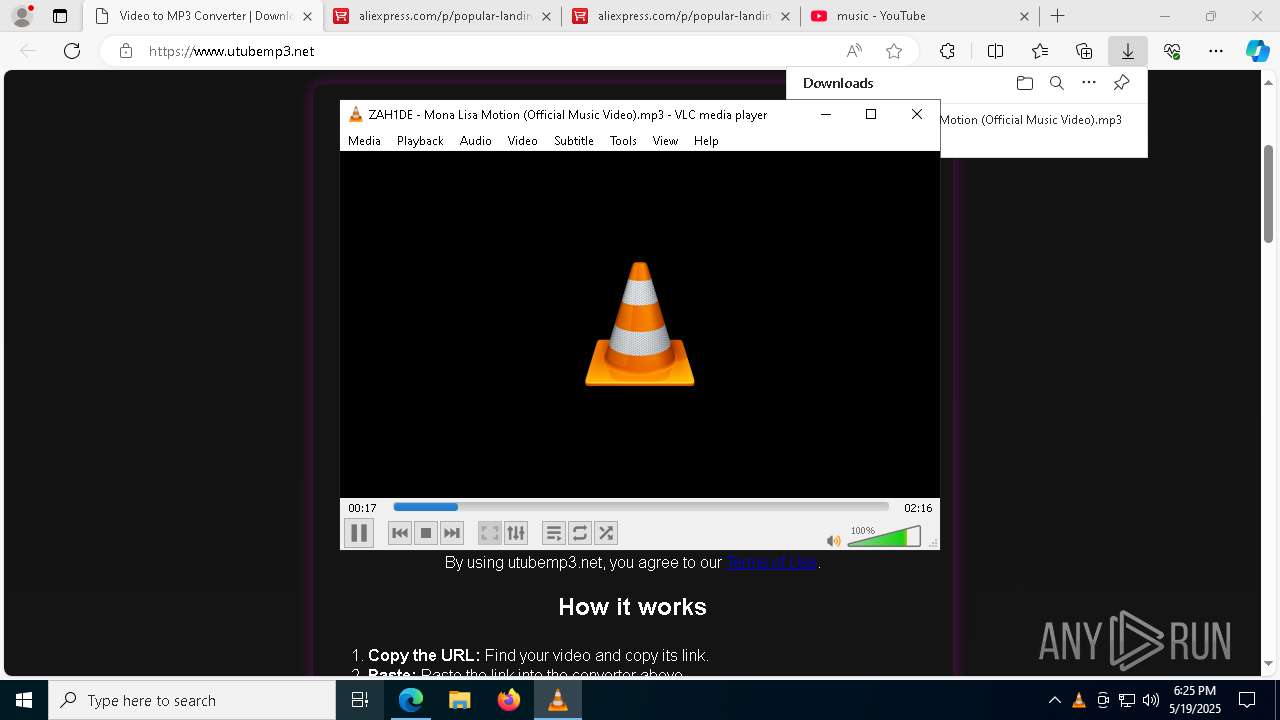1280x720 pixels.
Task: Open the VLC Tools menu
Action: pos(623,141)
